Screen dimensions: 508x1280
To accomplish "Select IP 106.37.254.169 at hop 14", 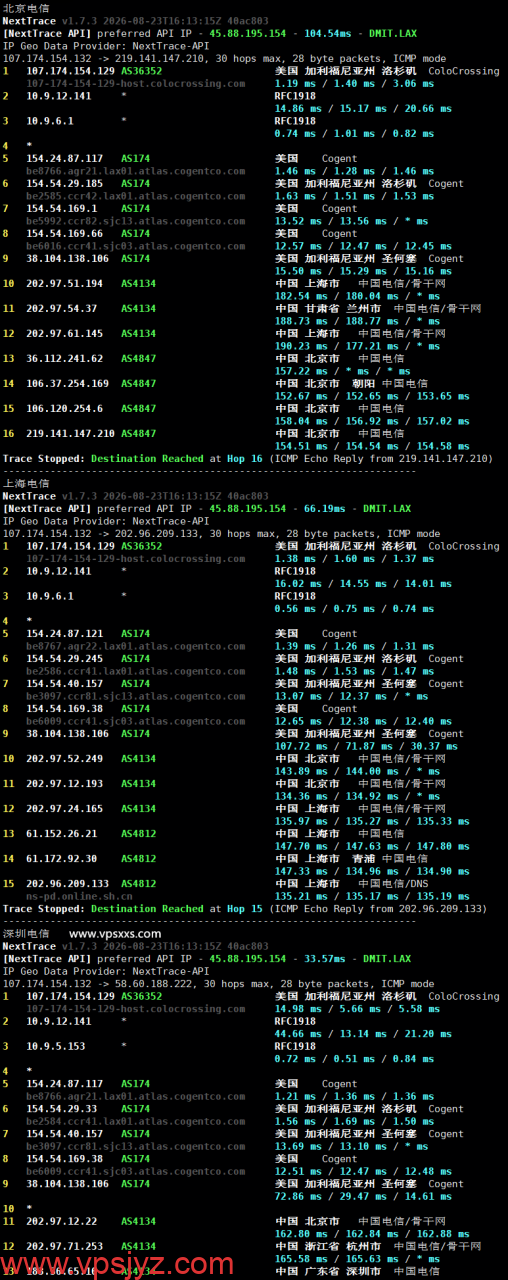I will point(67,383).
